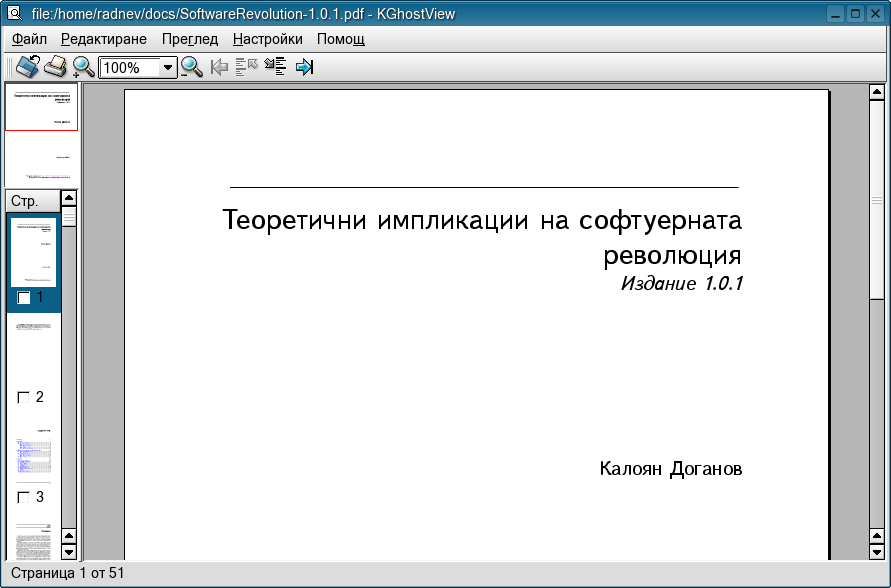Click the zoom in magnifier icon
The width and height of the screenshot is (891, 588).
coord(83,67)
